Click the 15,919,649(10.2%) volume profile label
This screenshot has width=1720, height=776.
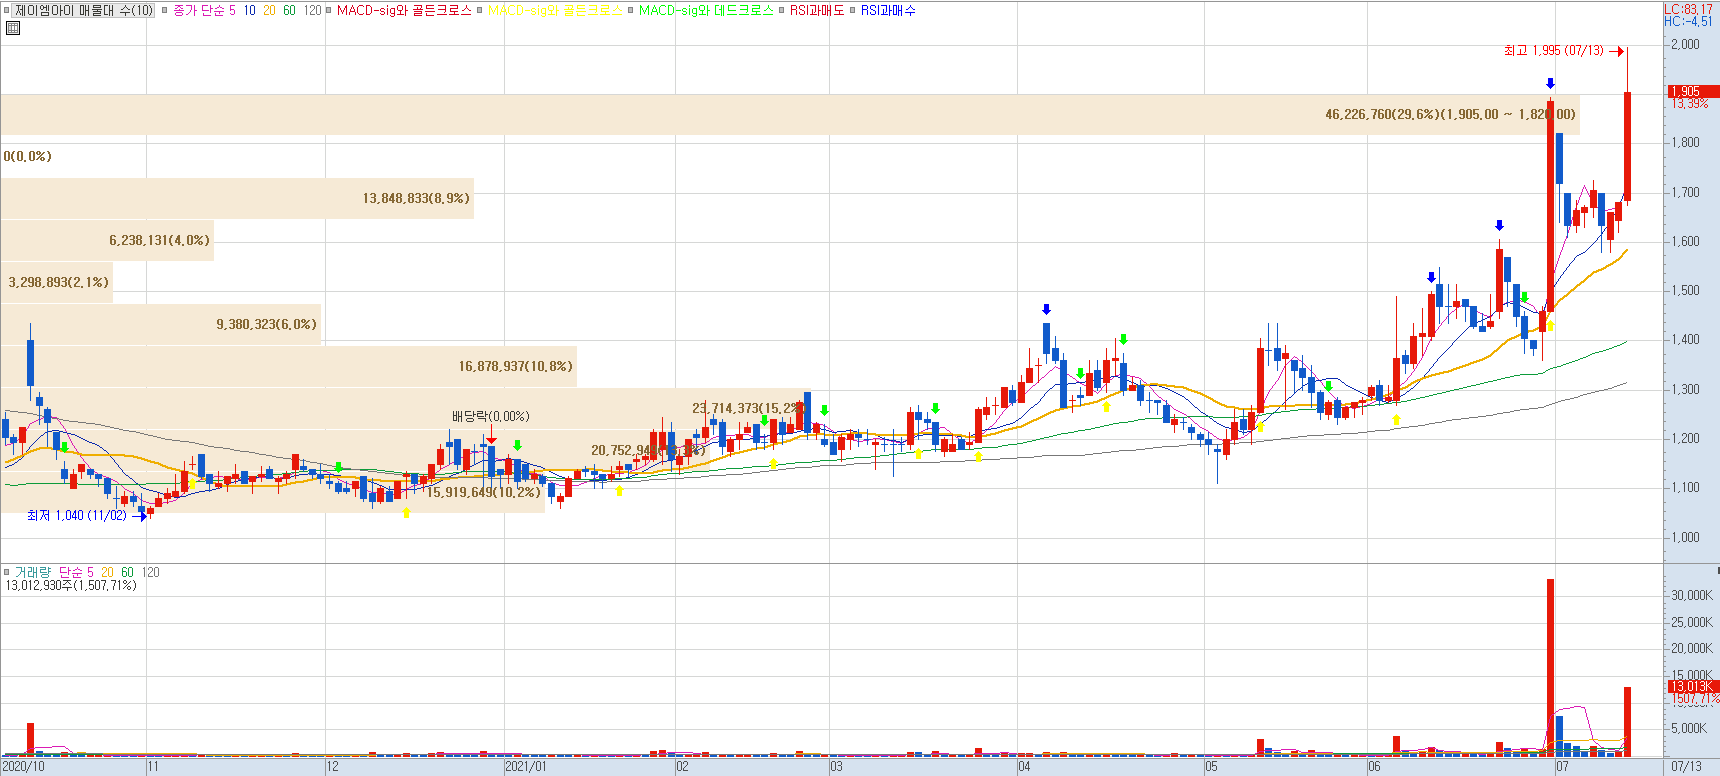click(484, 492)
